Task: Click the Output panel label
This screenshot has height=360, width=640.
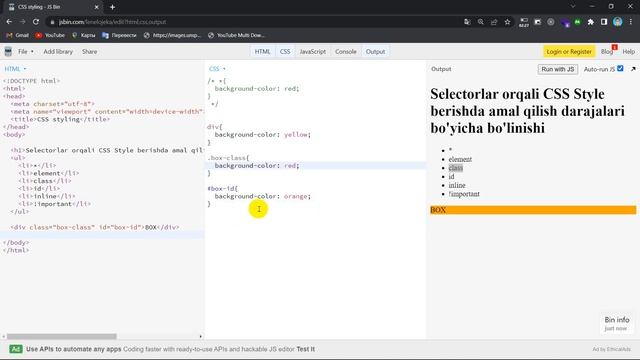Action: click(x=441, y=69)
